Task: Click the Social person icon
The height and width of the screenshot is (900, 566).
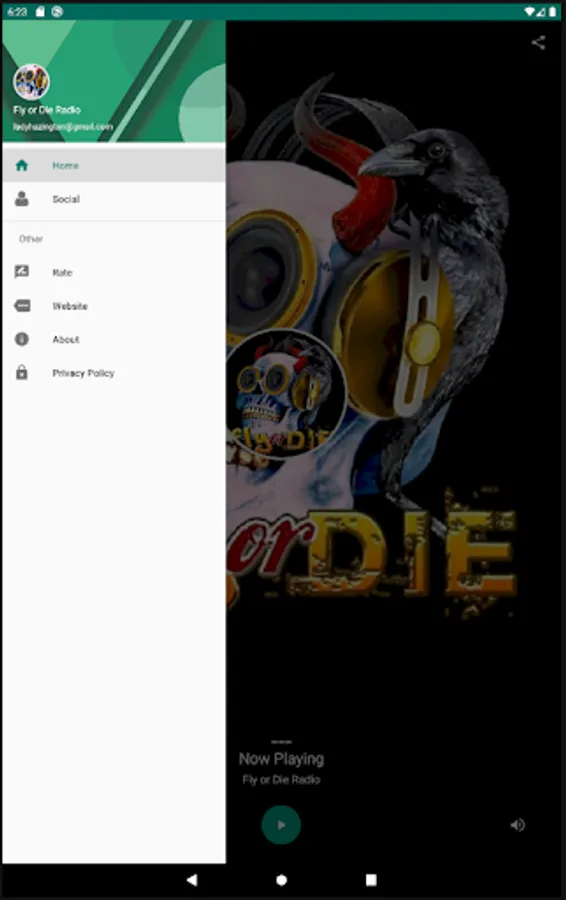Action: pos(22,199)
